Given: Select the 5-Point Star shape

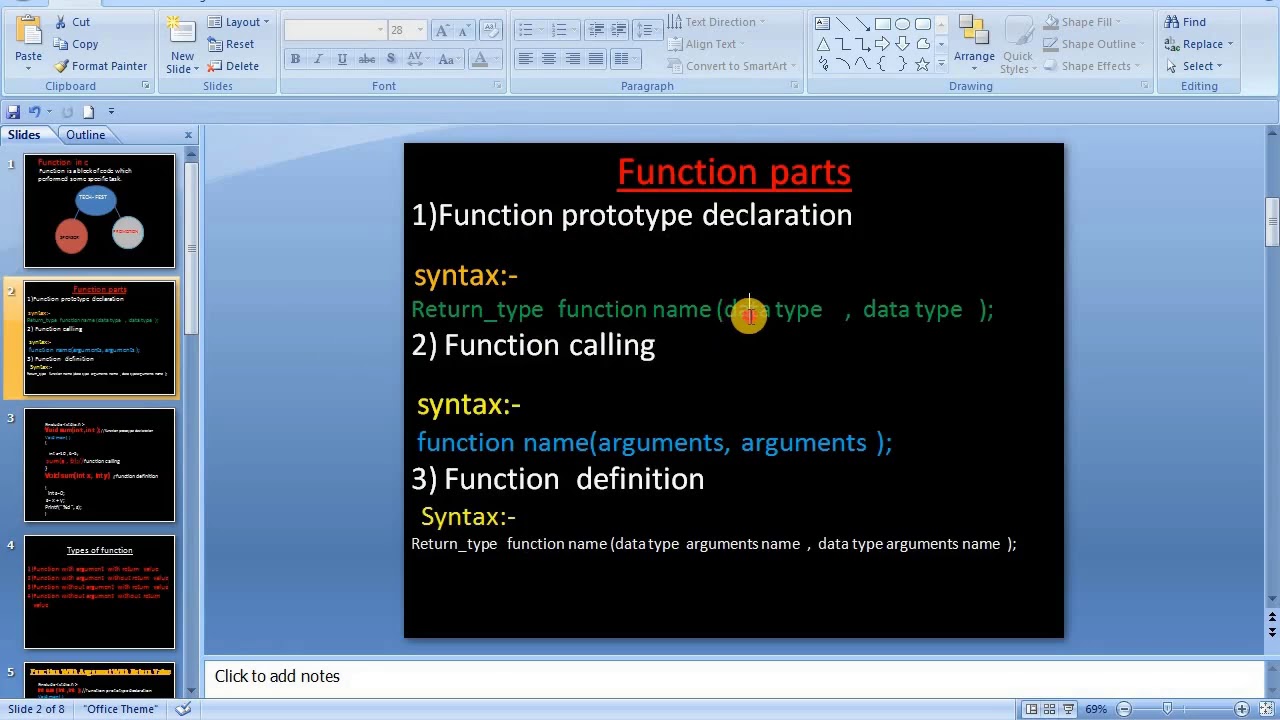Looking at the screenshot, I should 922,63.
